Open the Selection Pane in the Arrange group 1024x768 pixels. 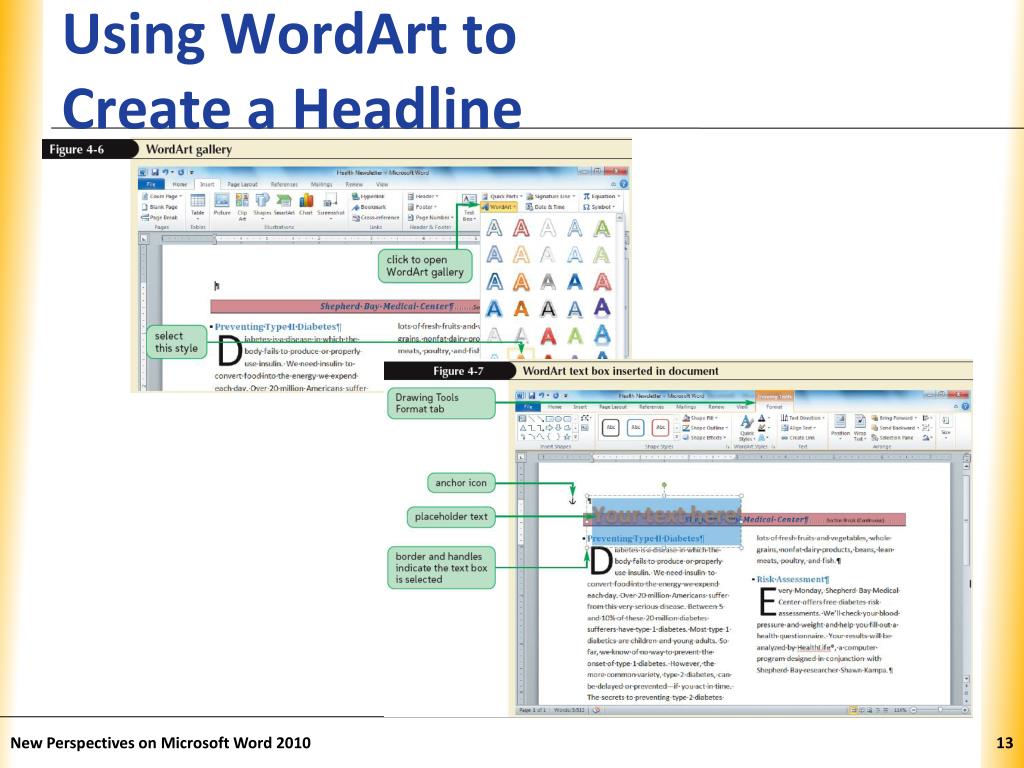[893, 438]
